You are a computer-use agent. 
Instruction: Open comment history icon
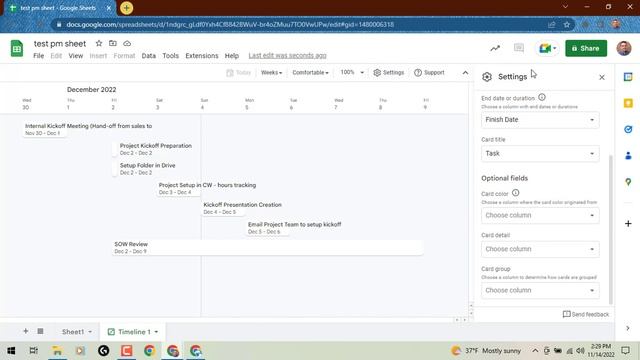(519, 48)
